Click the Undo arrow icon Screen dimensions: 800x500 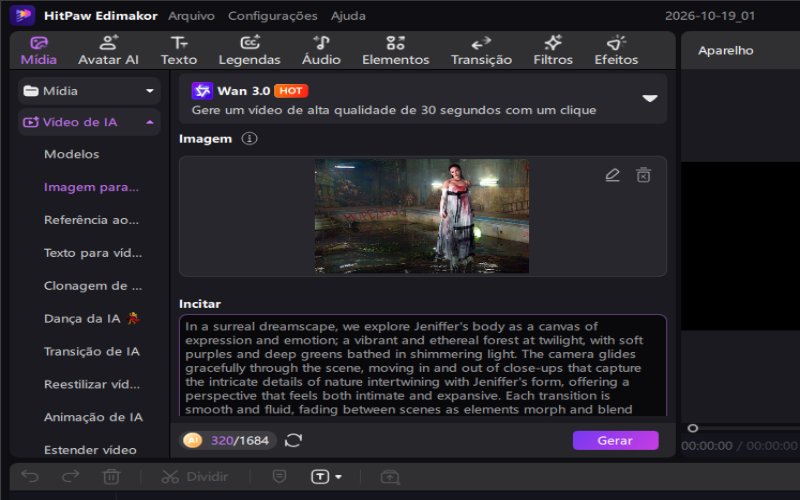click(30, 477)
